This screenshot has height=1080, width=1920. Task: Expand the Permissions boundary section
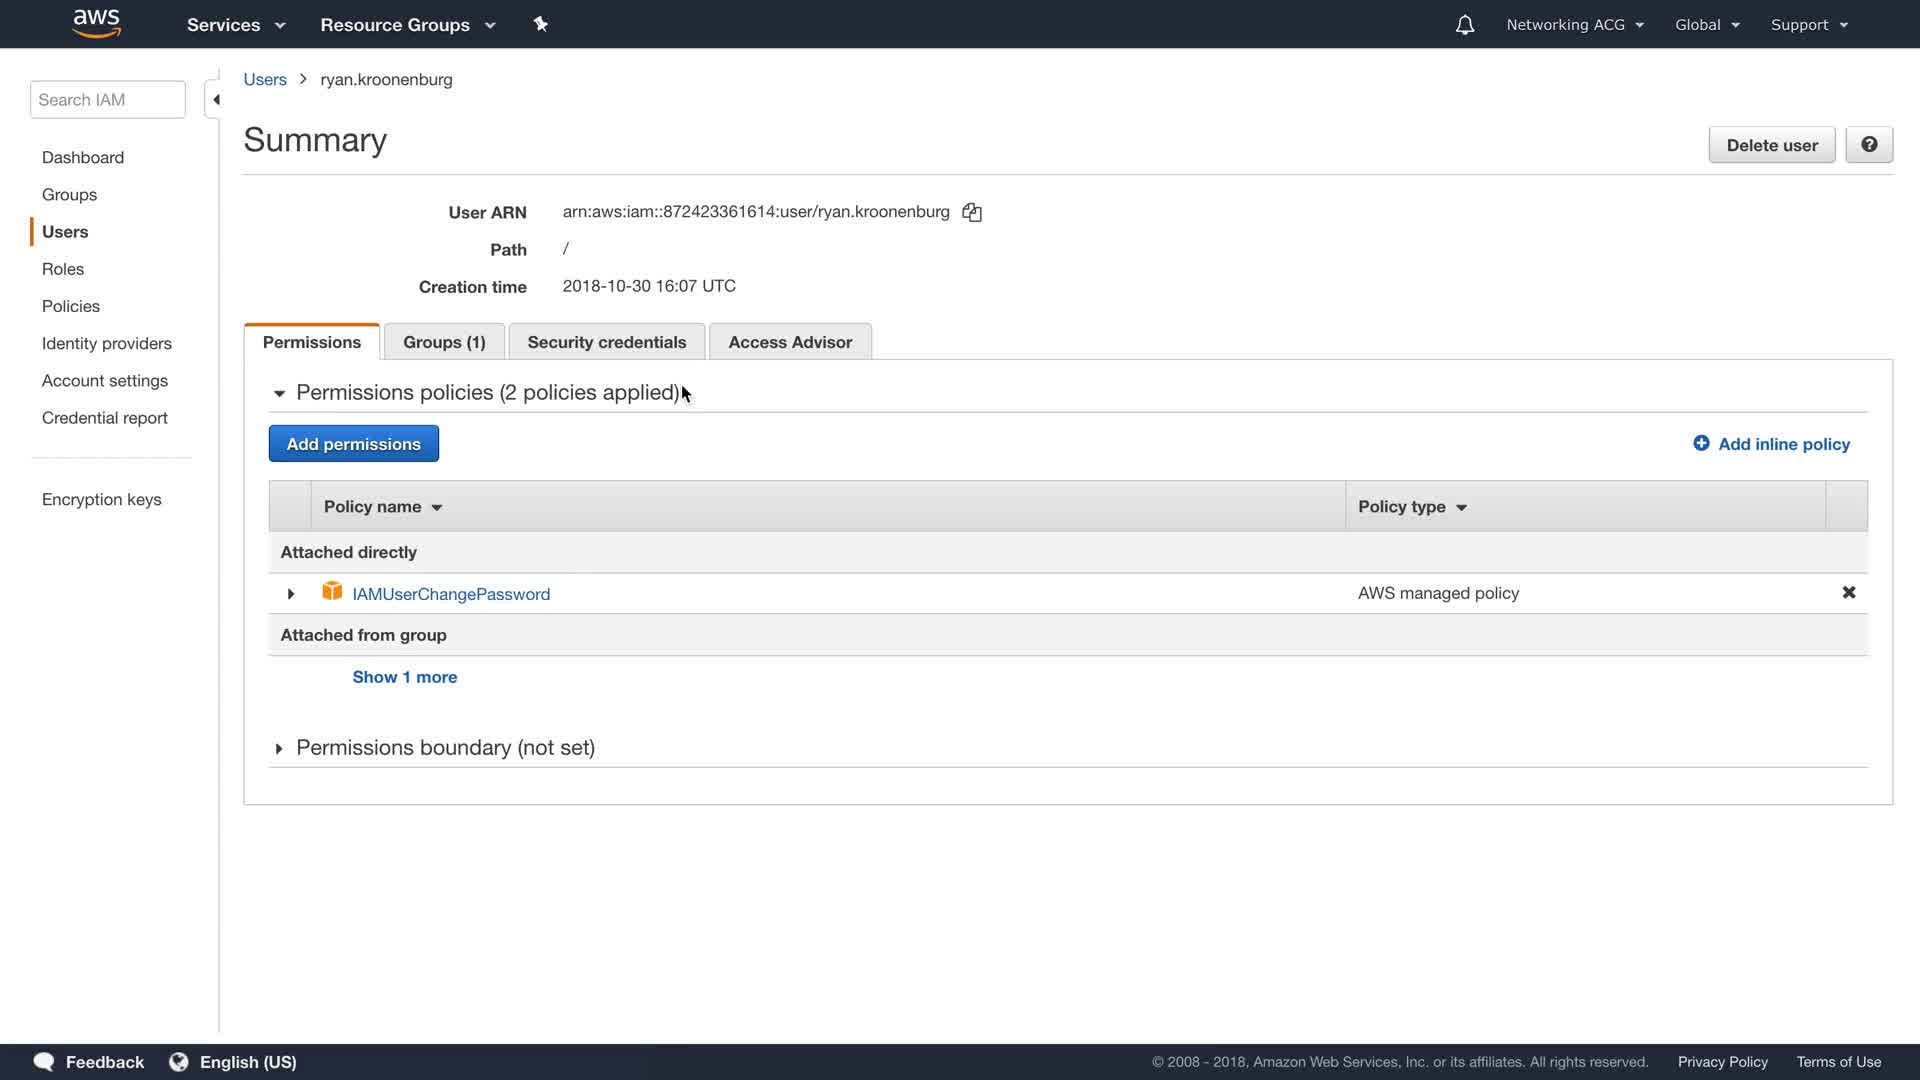coord(279,749)
